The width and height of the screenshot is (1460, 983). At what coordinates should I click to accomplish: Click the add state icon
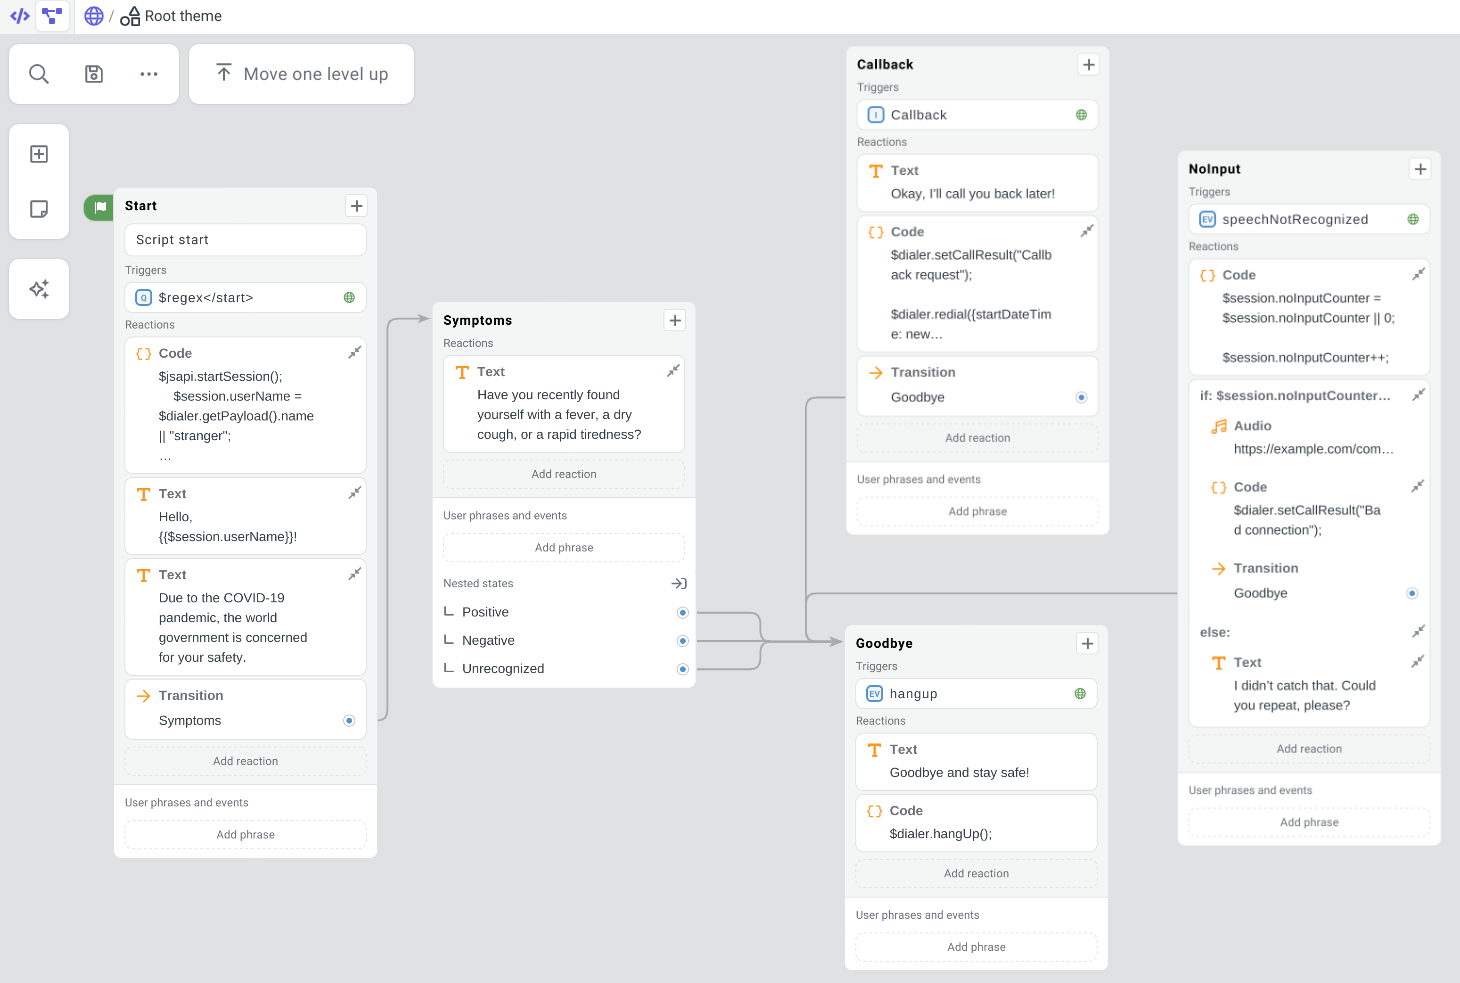click(x=39, y=154)
